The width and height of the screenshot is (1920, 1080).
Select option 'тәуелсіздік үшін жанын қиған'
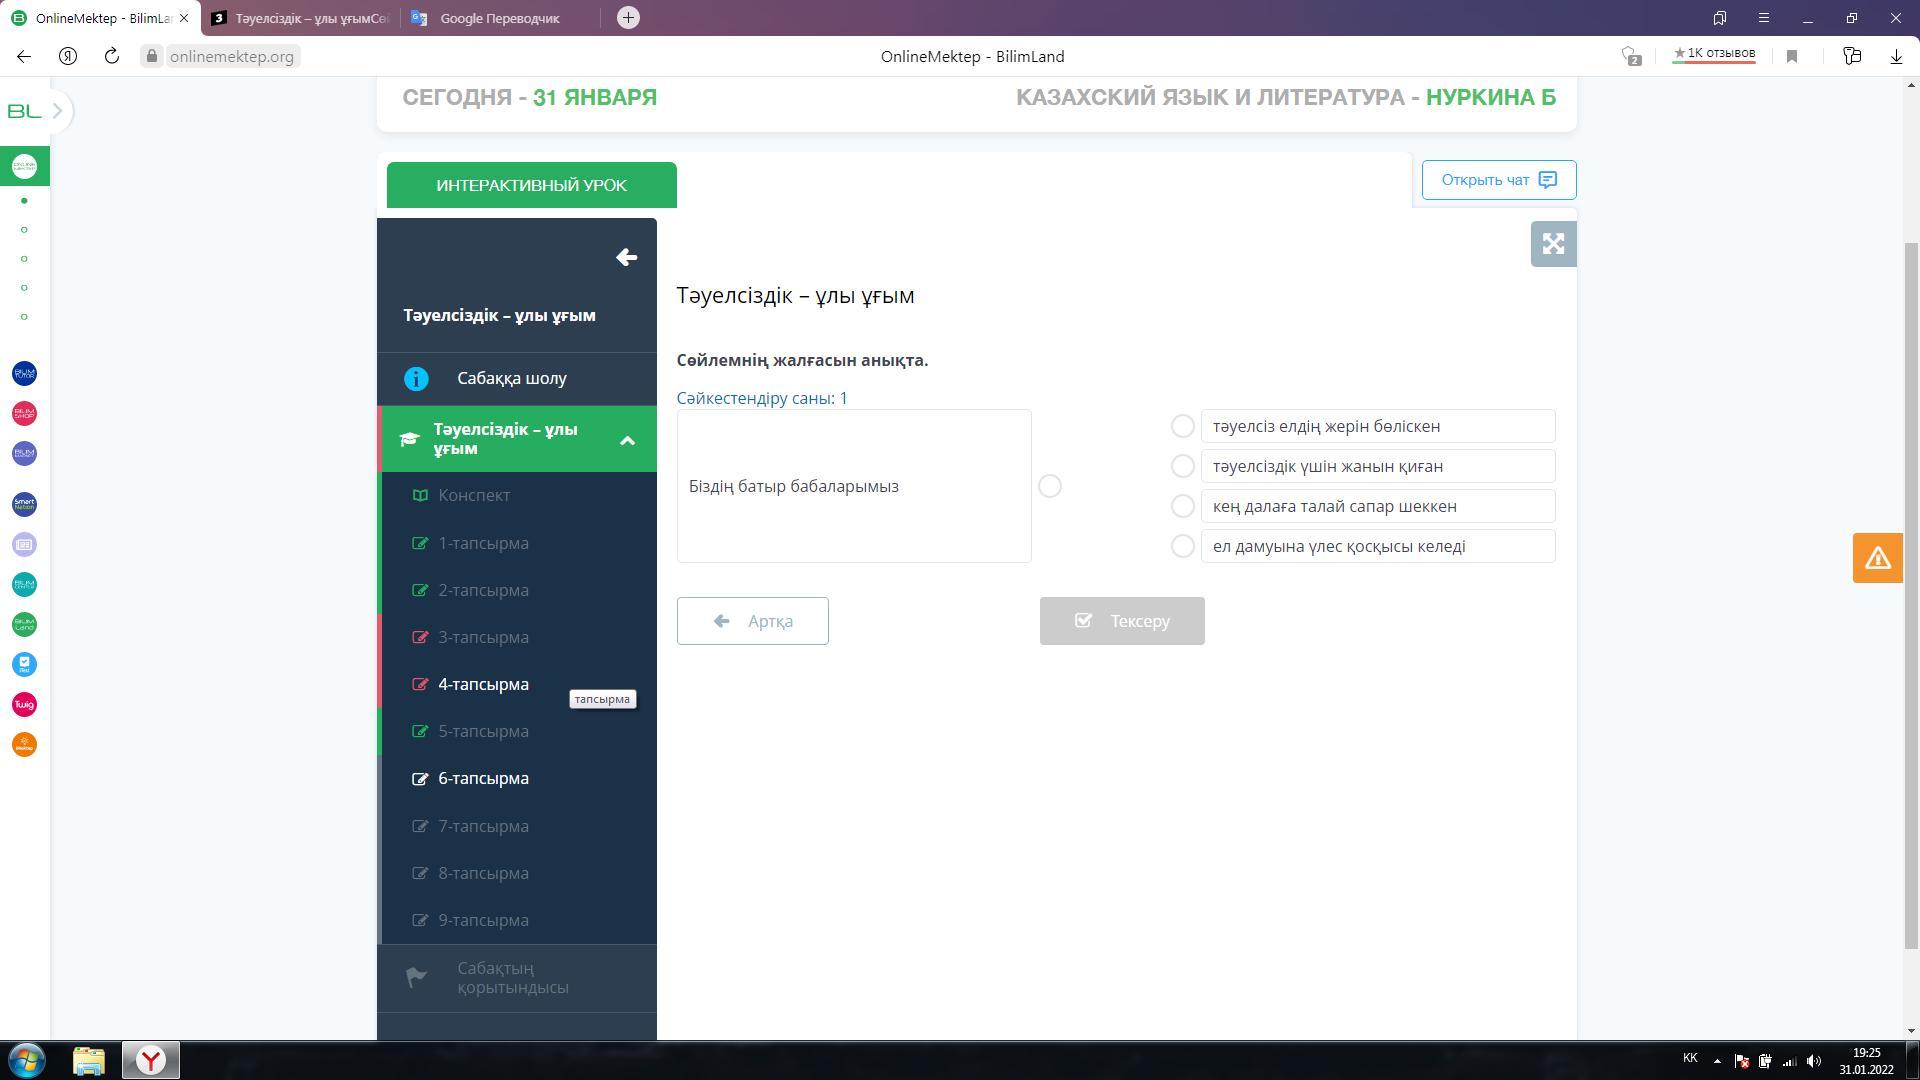click(x=1182, y=466)
